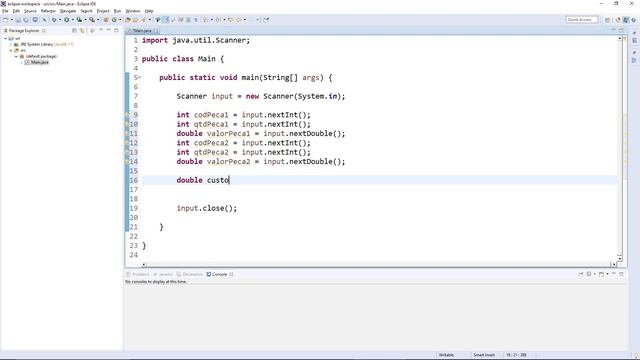
Task: Click the Debug bug toolbar icon
Action: coord(54,20)
